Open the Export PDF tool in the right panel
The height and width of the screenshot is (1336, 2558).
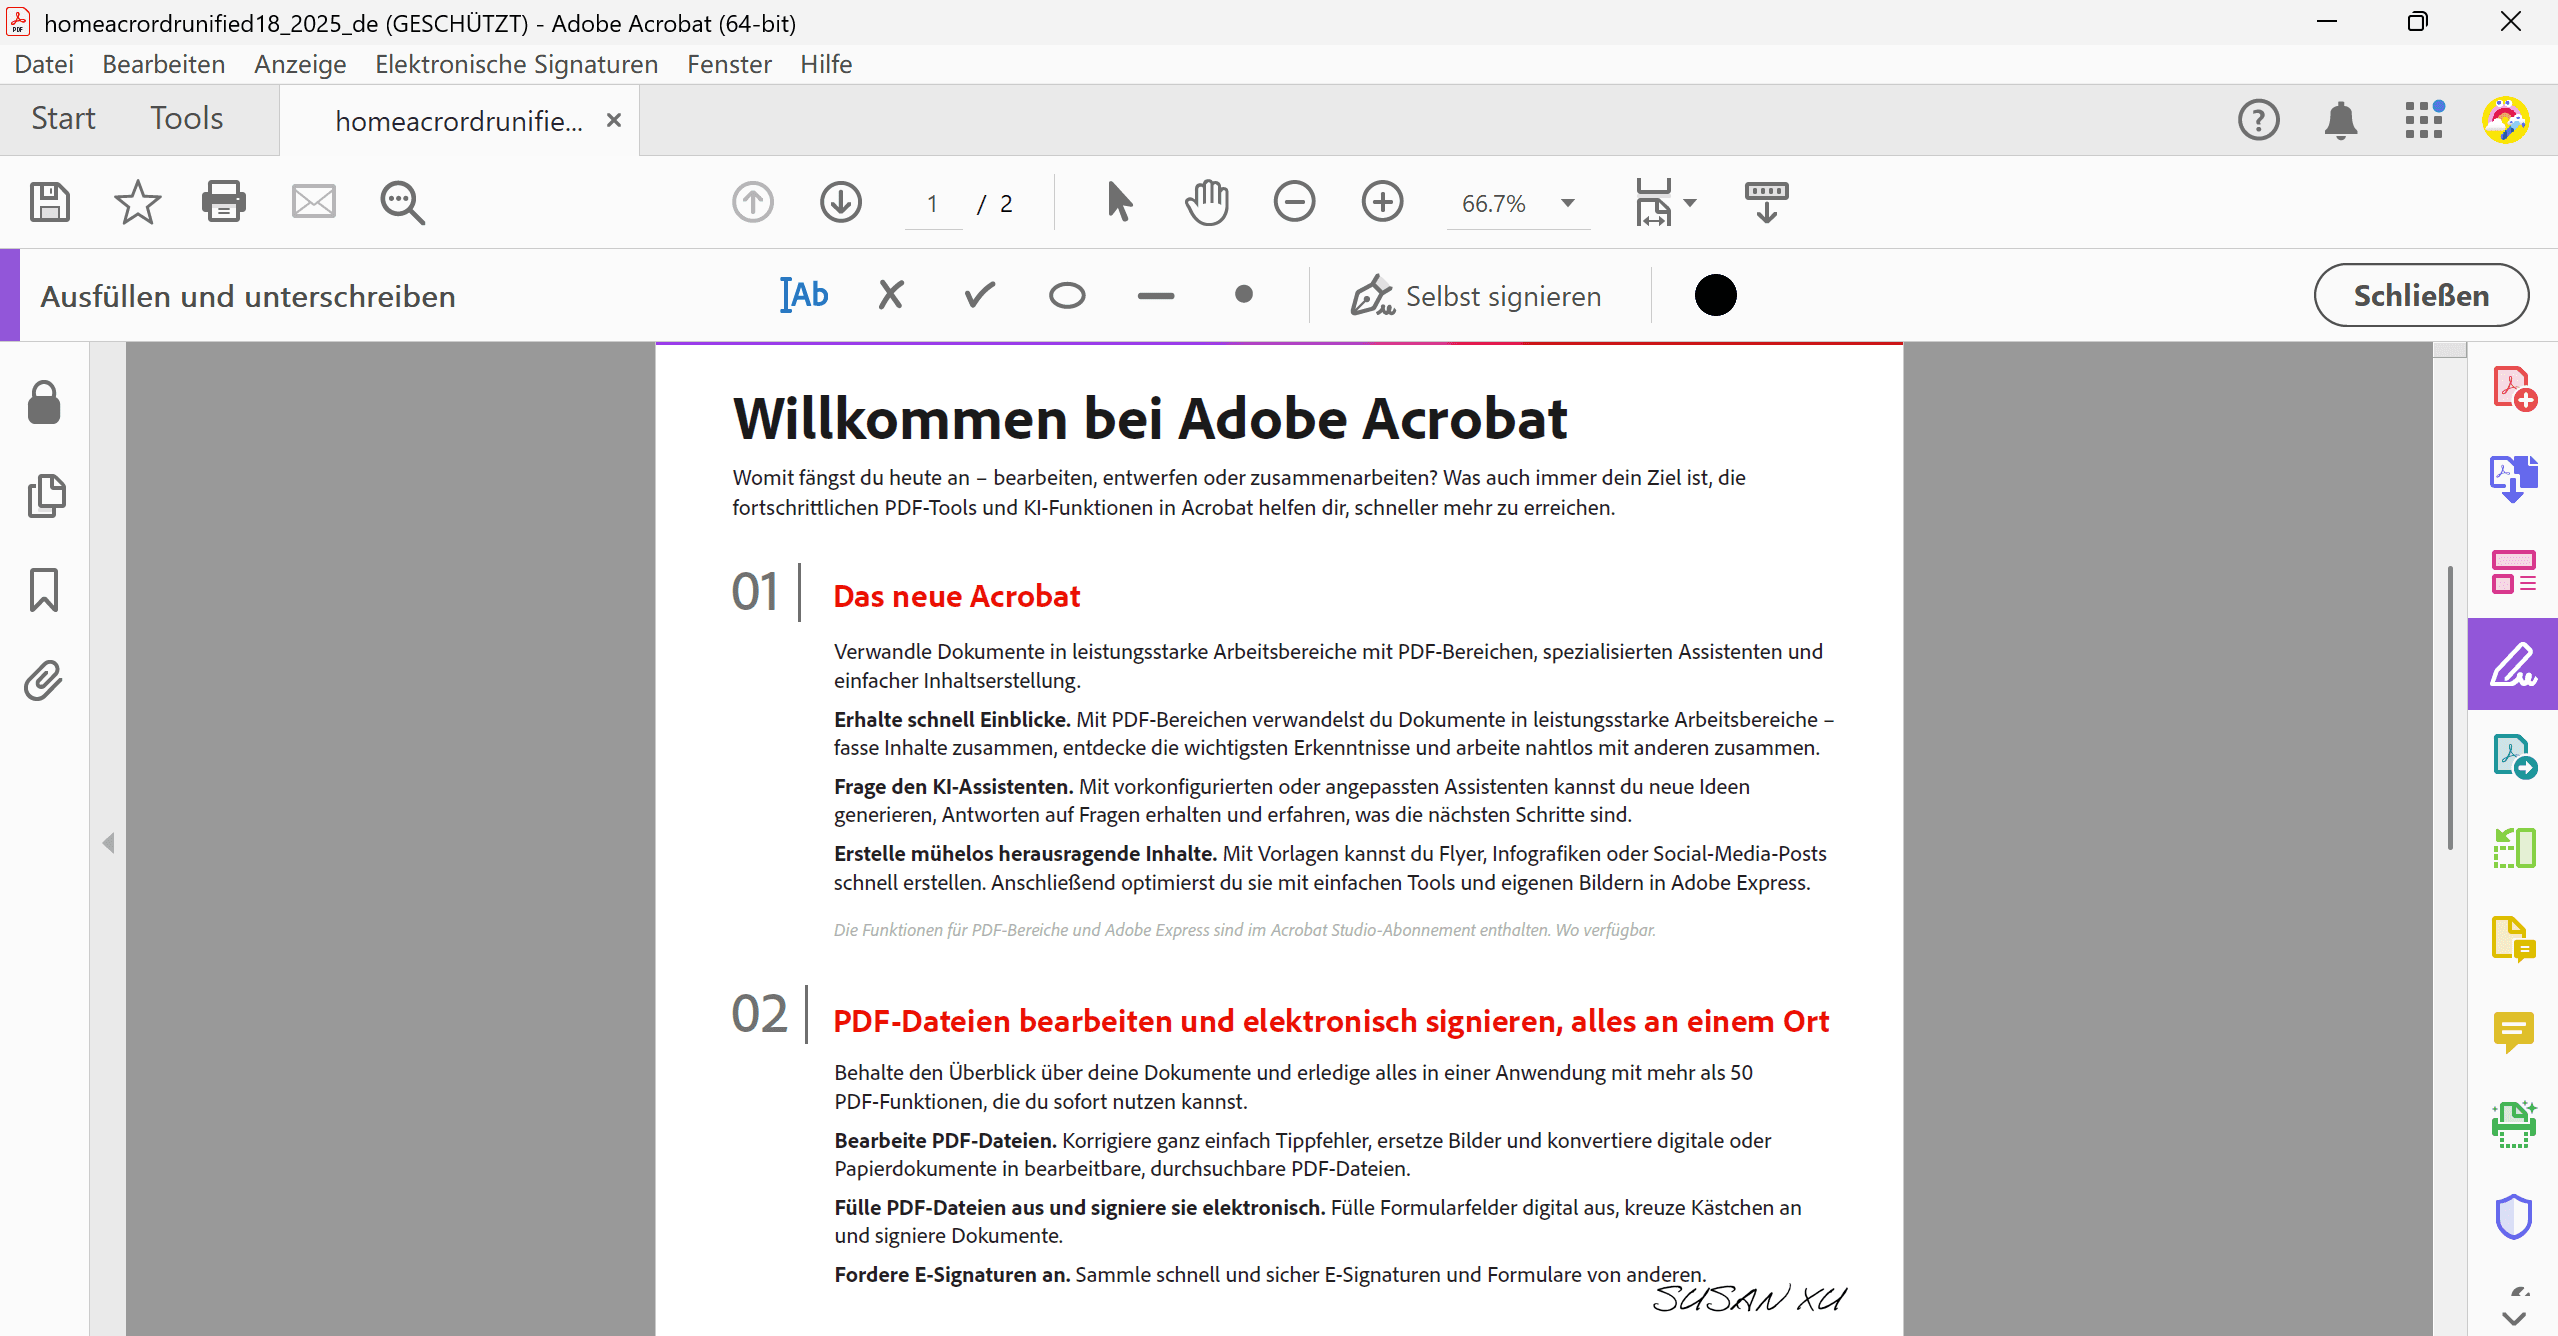point(2513,479)
